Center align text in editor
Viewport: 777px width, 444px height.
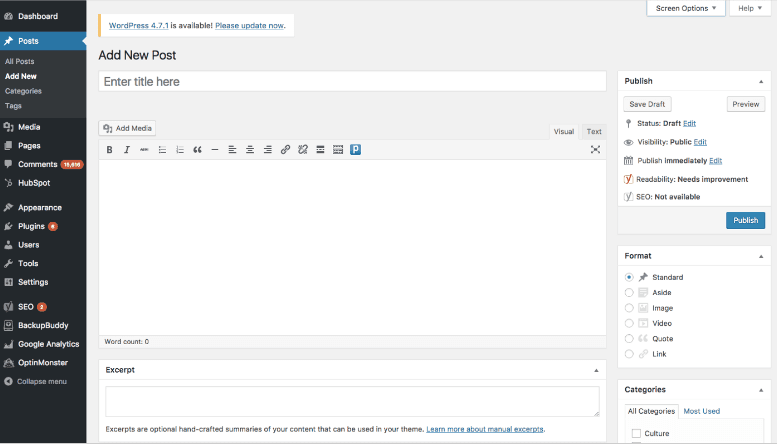pos(250,150)
